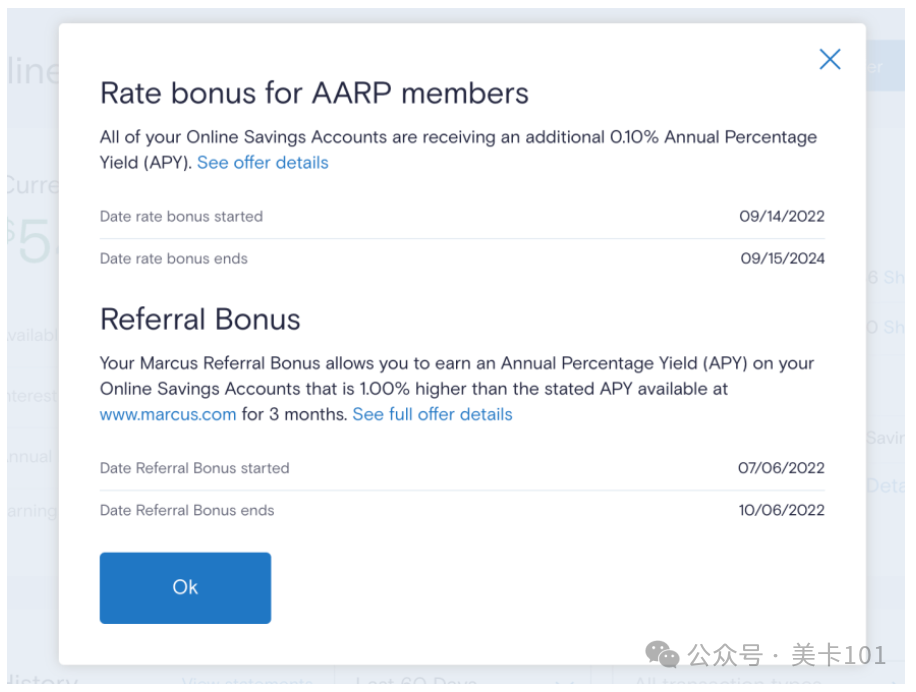
Task: Click the WeChat logo icon in watermark
Action: click(662, 655)
